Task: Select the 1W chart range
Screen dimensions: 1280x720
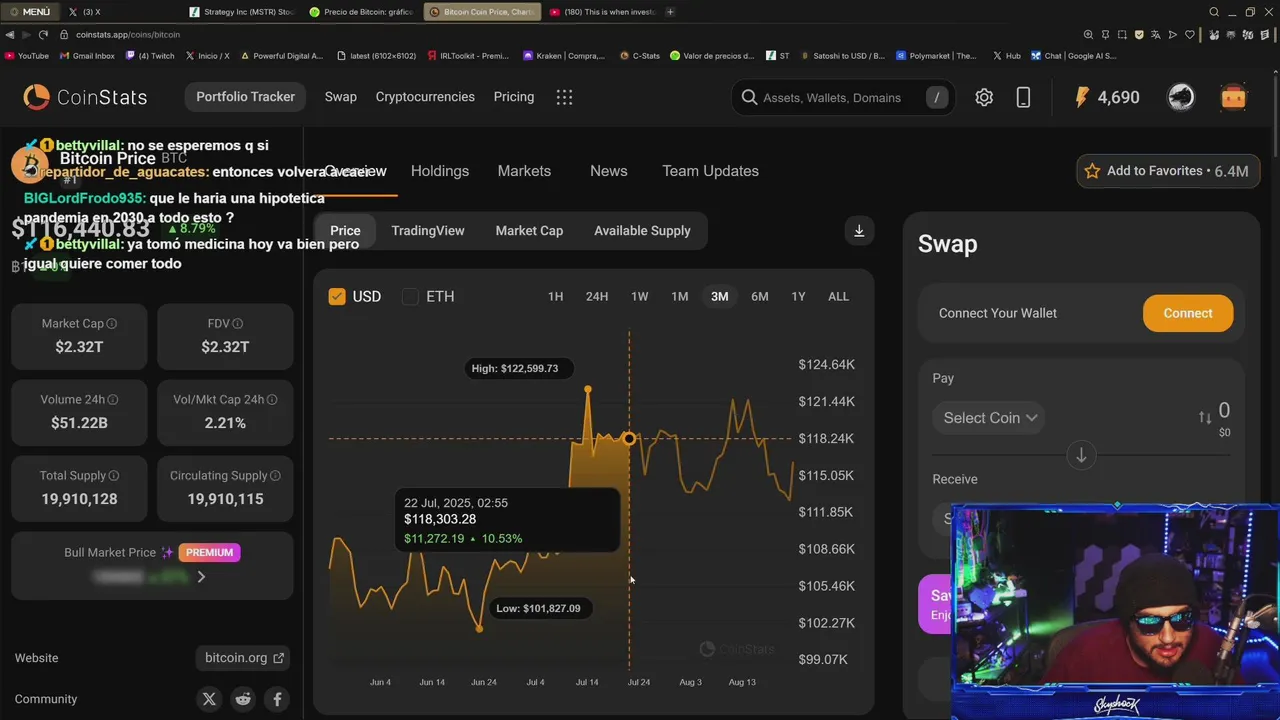Action: [640, 296]
